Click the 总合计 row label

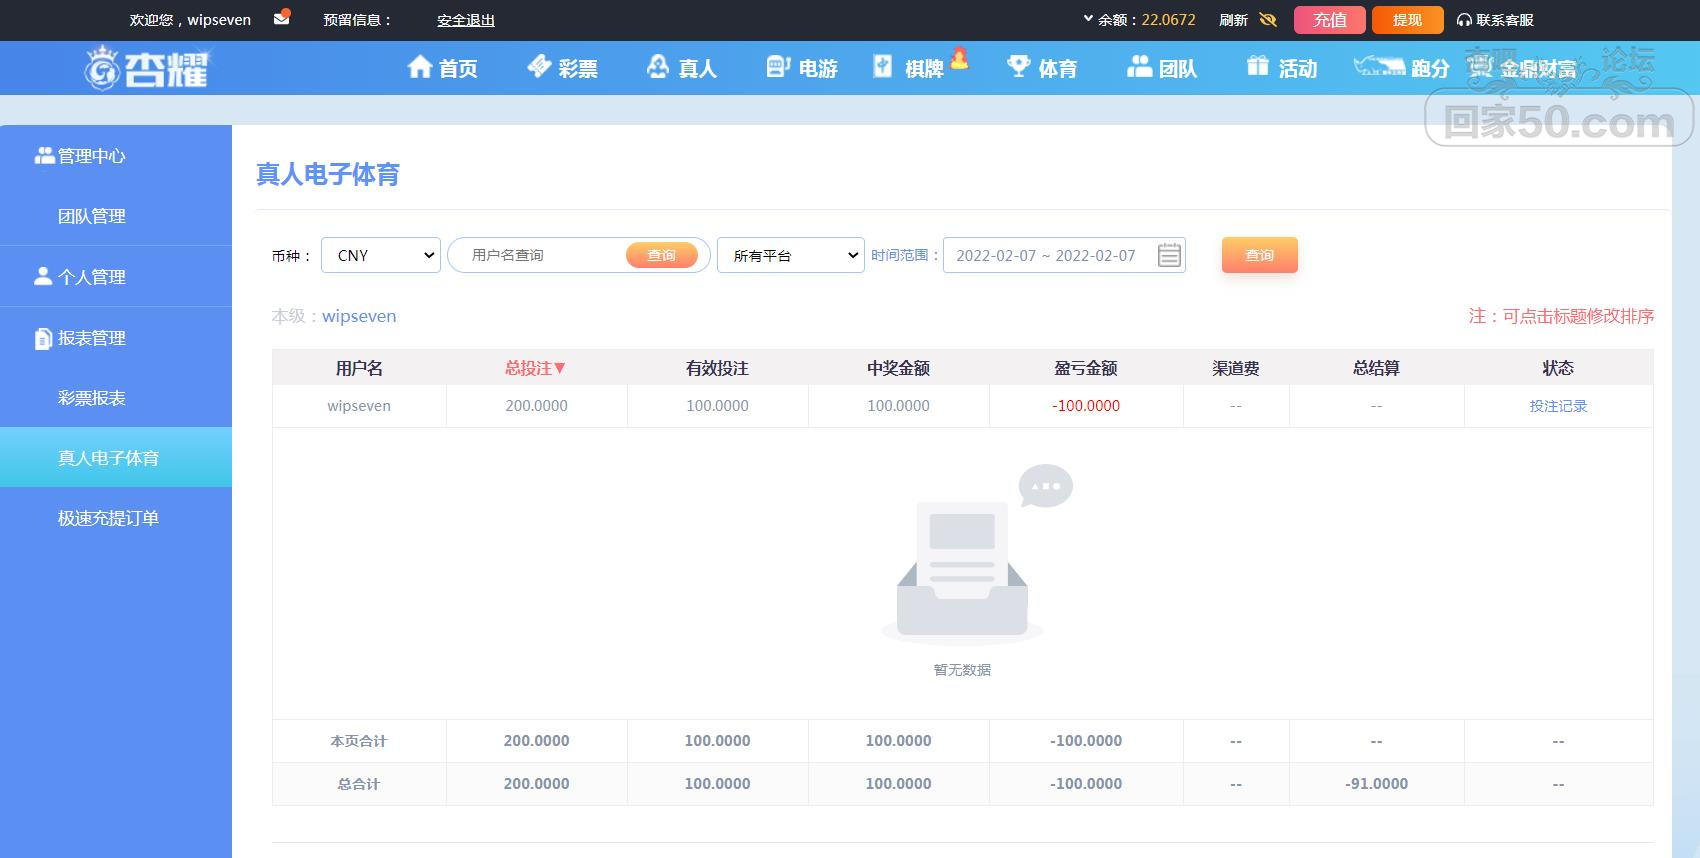pyautogui.click(x=359, y=784)
